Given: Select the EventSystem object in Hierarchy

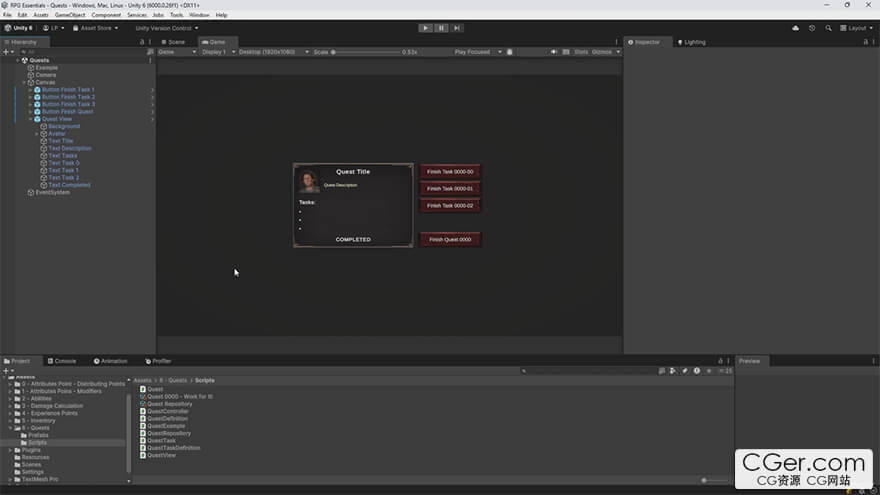Looking at the screenshot, I should pyautogui.click(x=52, y=192).
